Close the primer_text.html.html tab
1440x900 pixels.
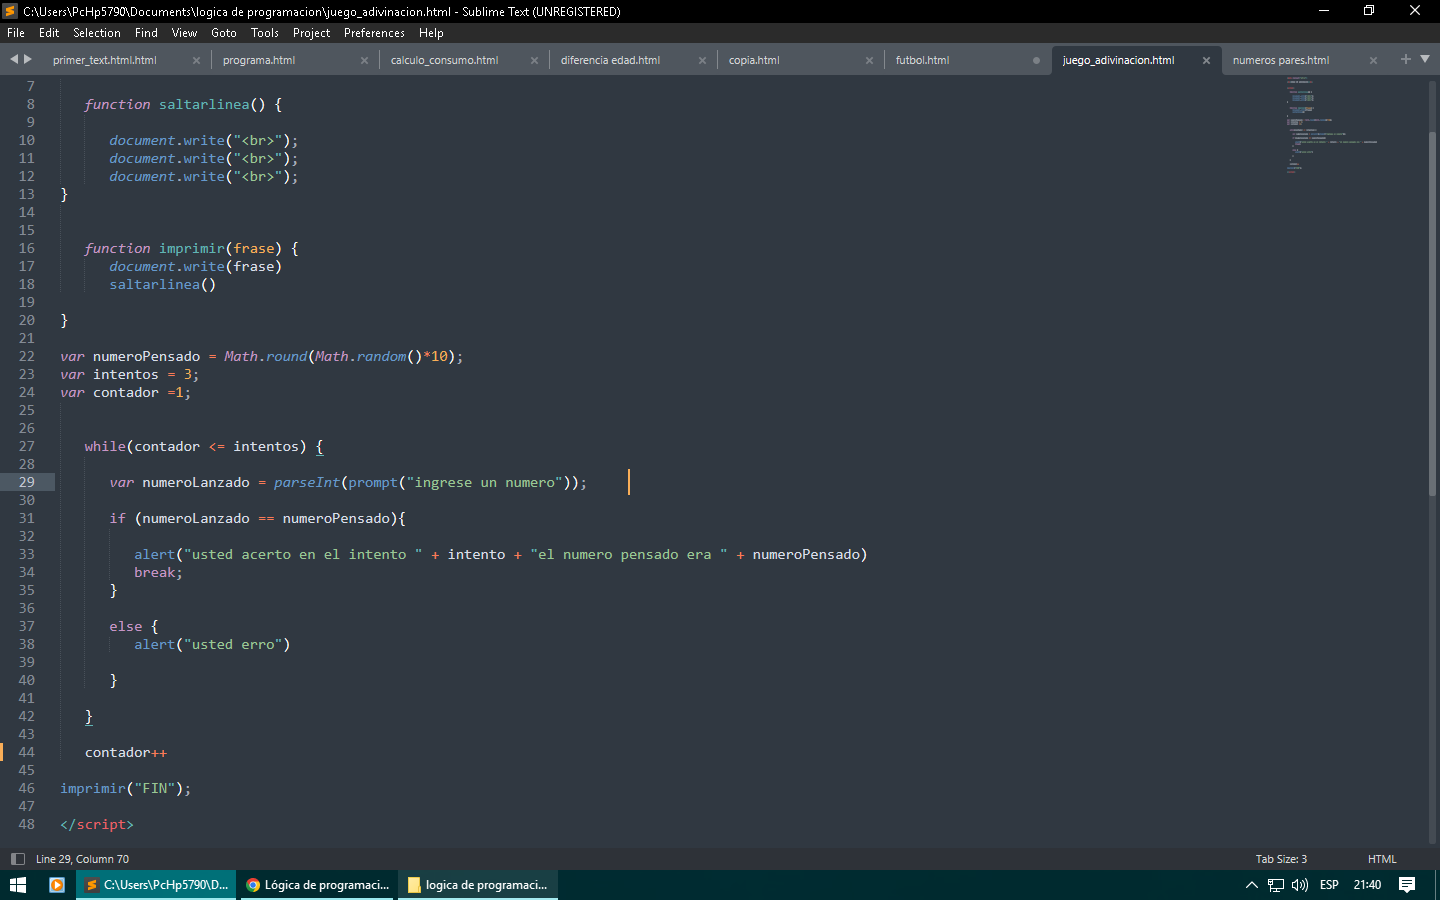[x=196, y=60]
